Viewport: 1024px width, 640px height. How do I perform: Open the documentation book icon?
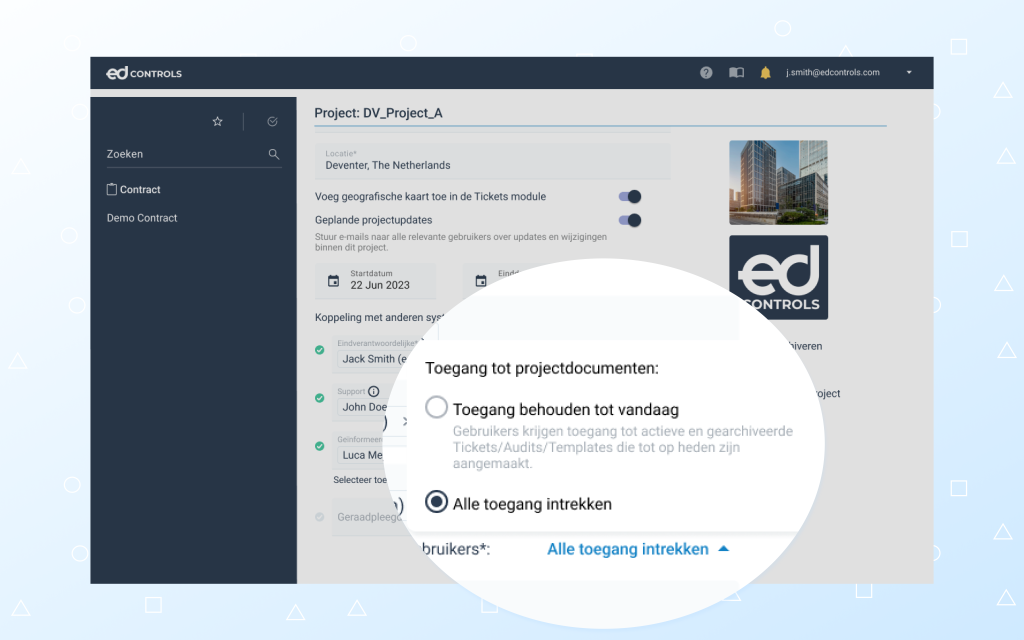(736, 73)
